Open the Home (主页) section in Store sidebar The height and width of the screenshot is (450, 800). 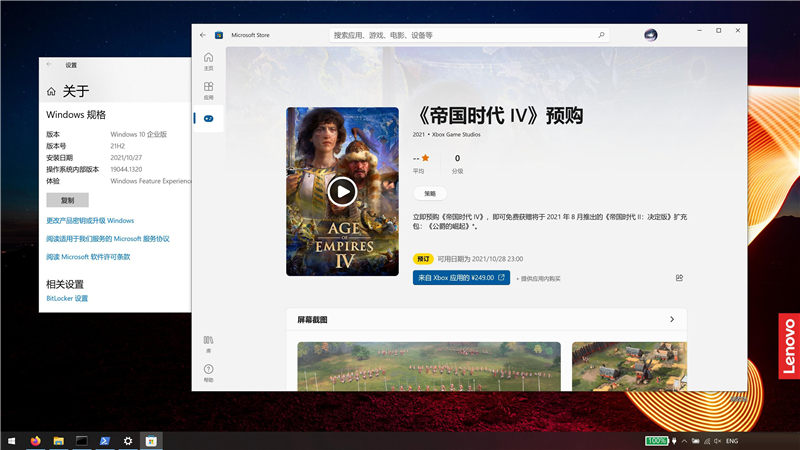208,60
